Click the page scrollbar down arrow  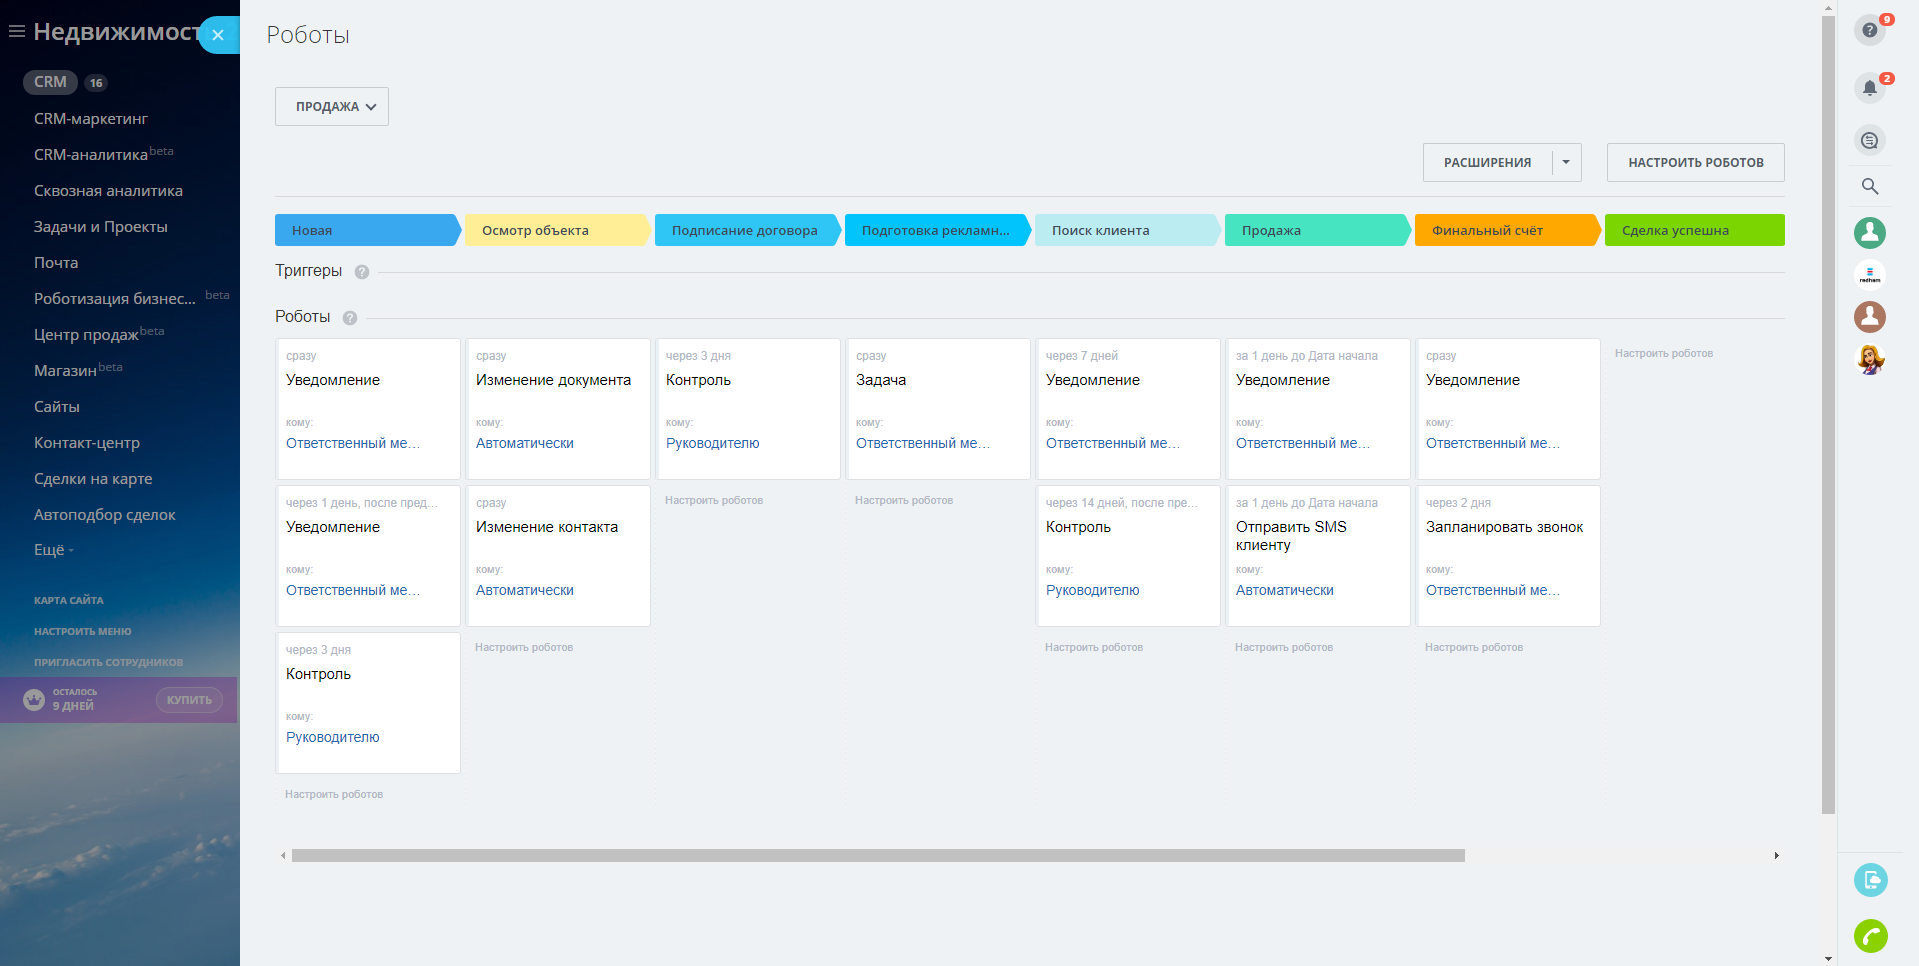[x=1829, y=958]
